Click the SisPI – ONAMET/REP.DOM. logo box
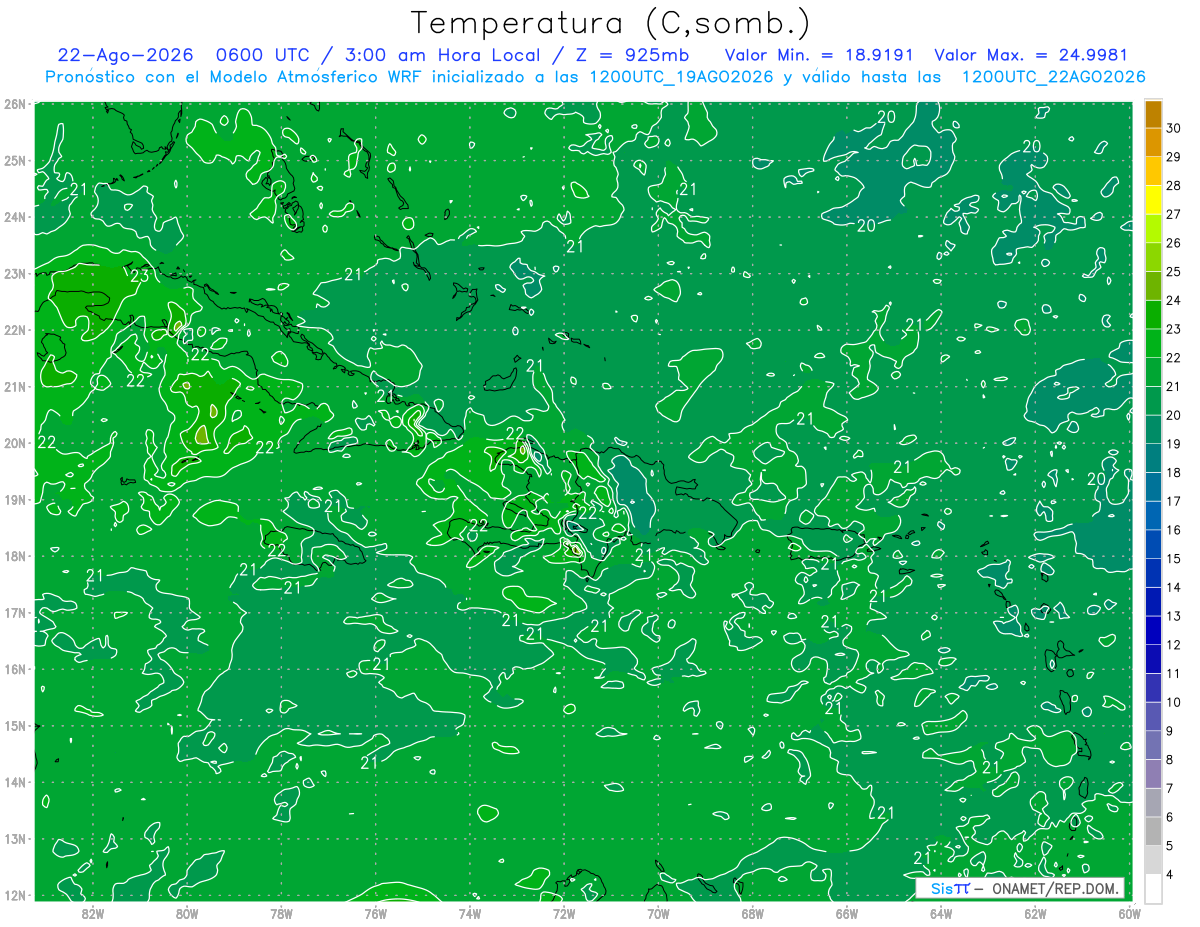 tap(1021, 888)
